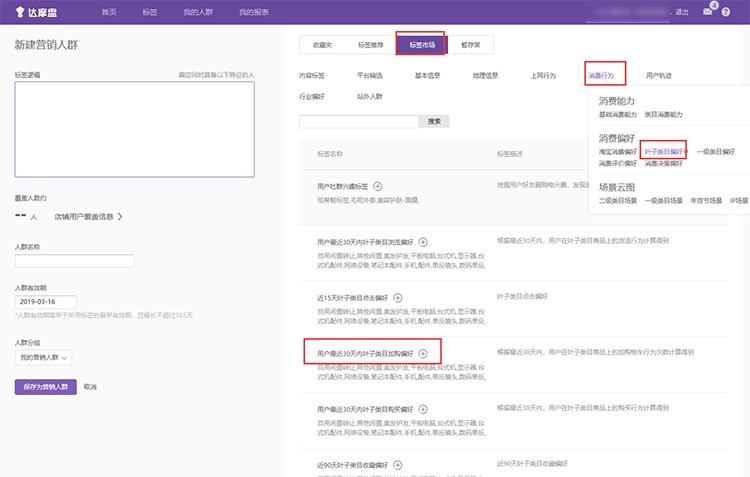The image size is (750, 477).
Task: Switch to the 标签推荐 tab
Action: pyautogui.click(x=371, y=45)
